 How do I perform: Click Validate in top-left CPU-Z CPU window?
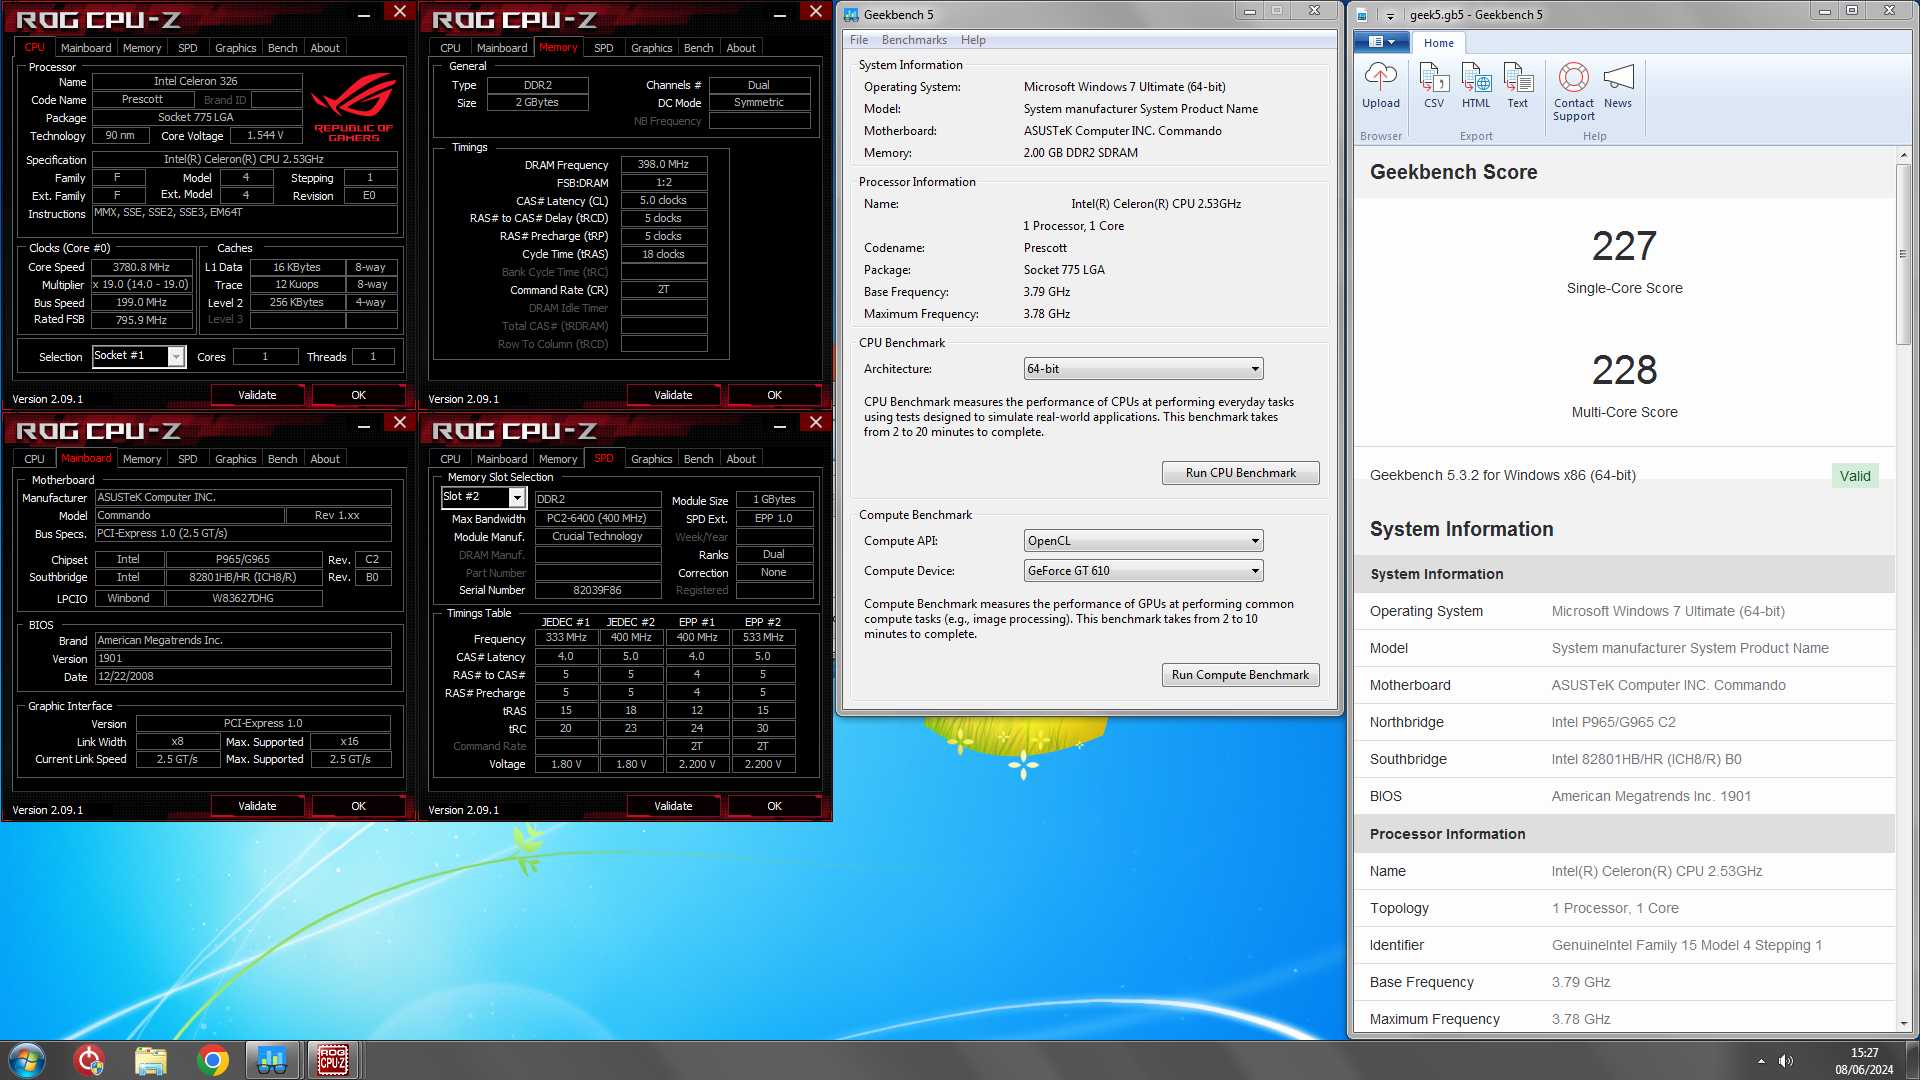[x=257, y=395]
